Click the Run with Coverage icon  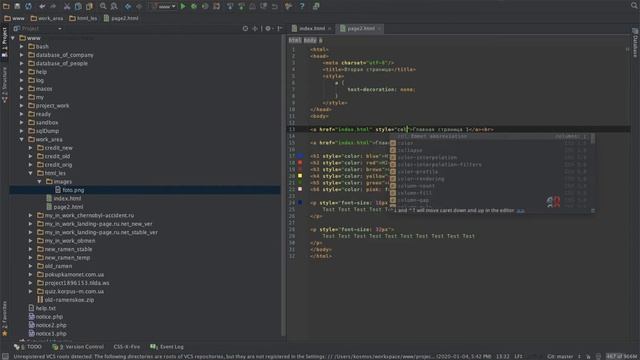[x=205, y=6]
